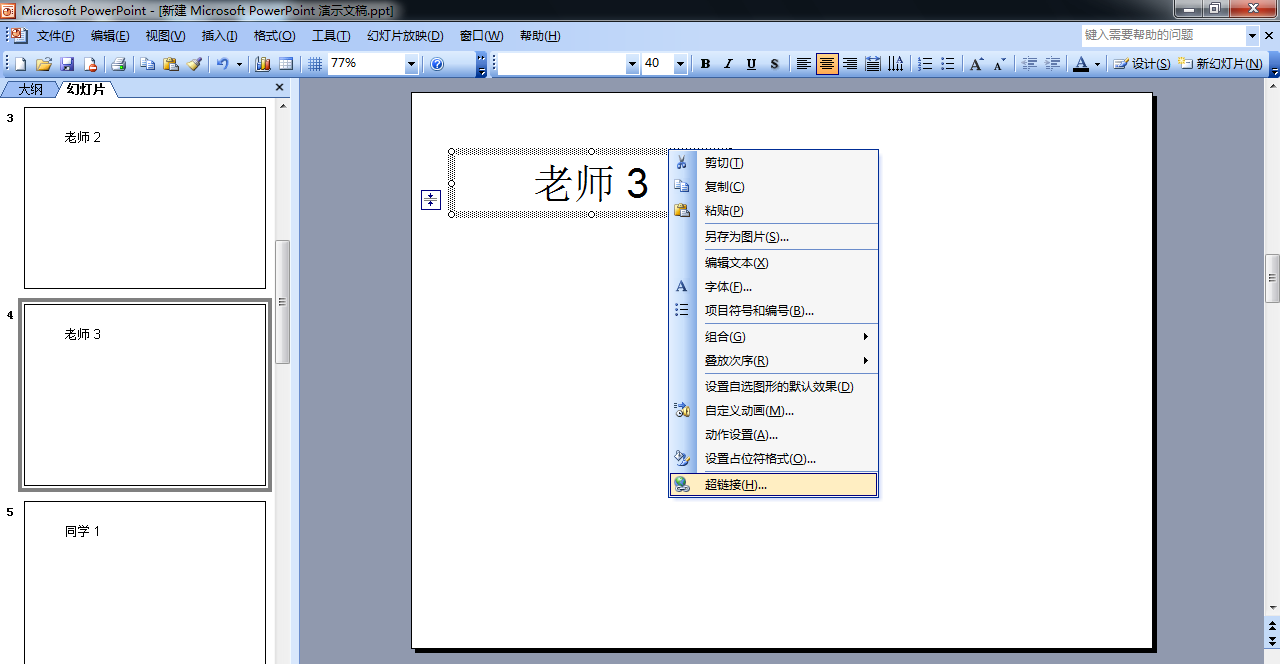This screenshot has width=1280, height=664.
Task: Click the 新幻灯片 button
Action: [1221, 64]
